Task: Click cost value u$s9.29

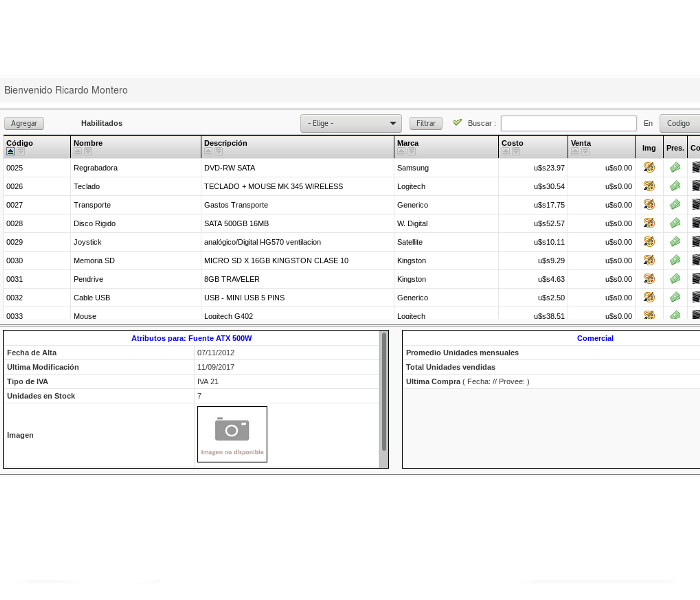Action: pos(551,260)
